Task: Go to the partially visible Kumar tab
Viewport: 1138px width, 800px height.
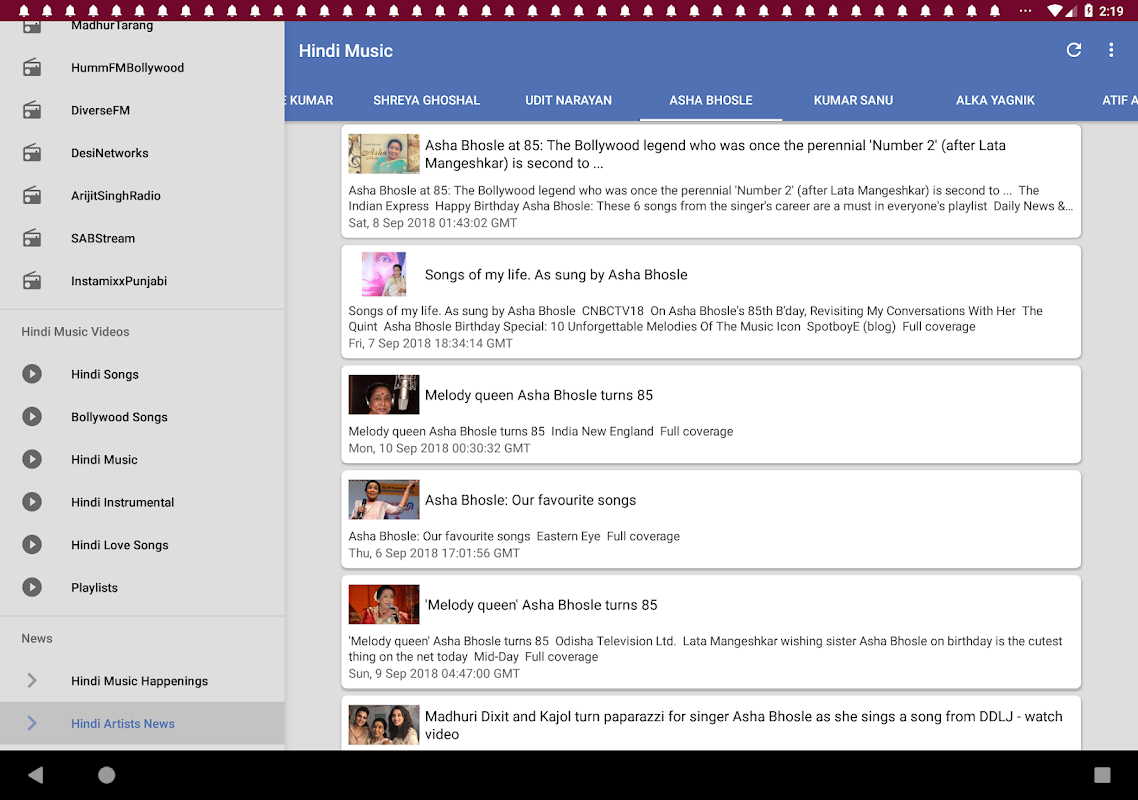Action: tap(310, 100)
